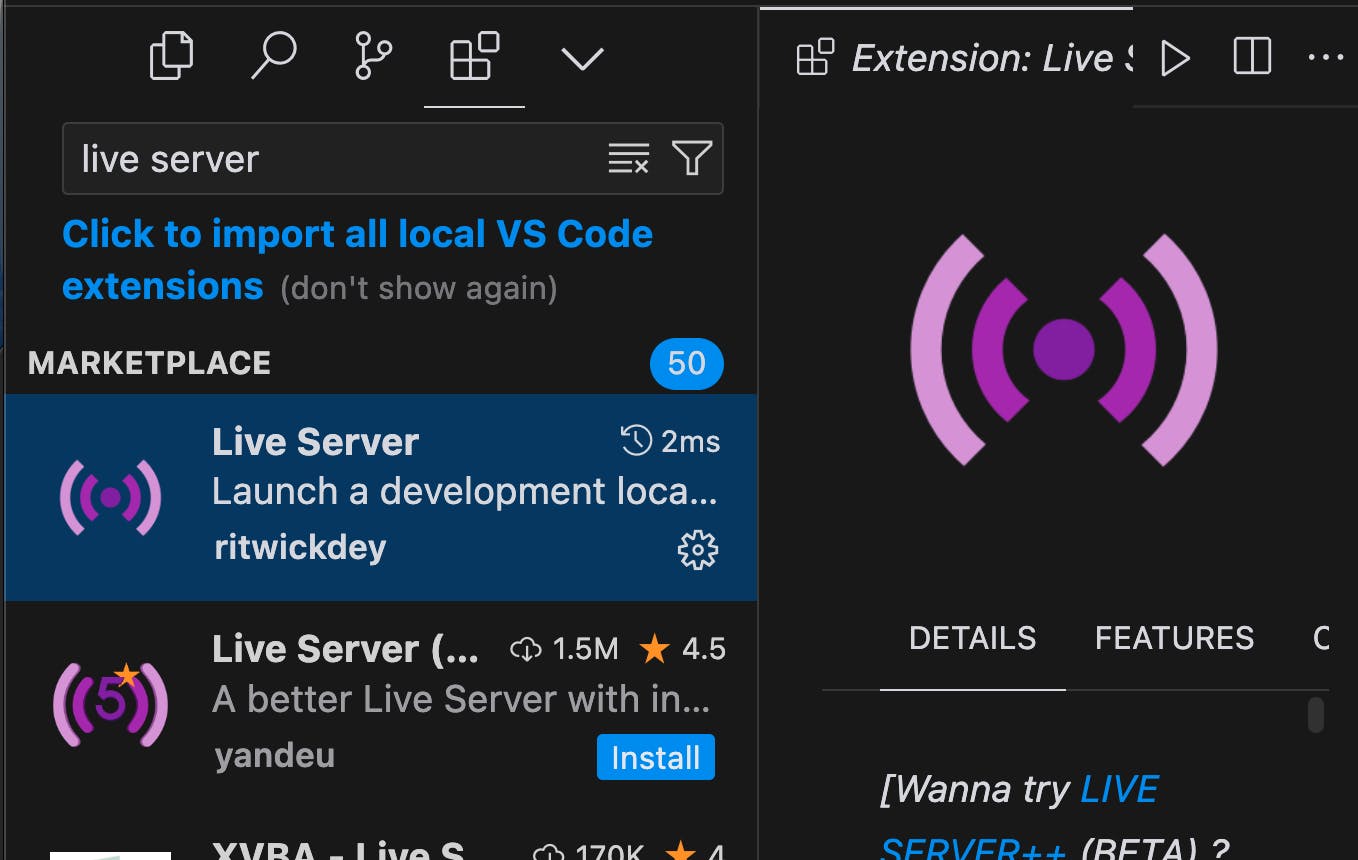Click the details pane scrollbar
Screen dimensions: 1358x860
(x=1316, y=715)
